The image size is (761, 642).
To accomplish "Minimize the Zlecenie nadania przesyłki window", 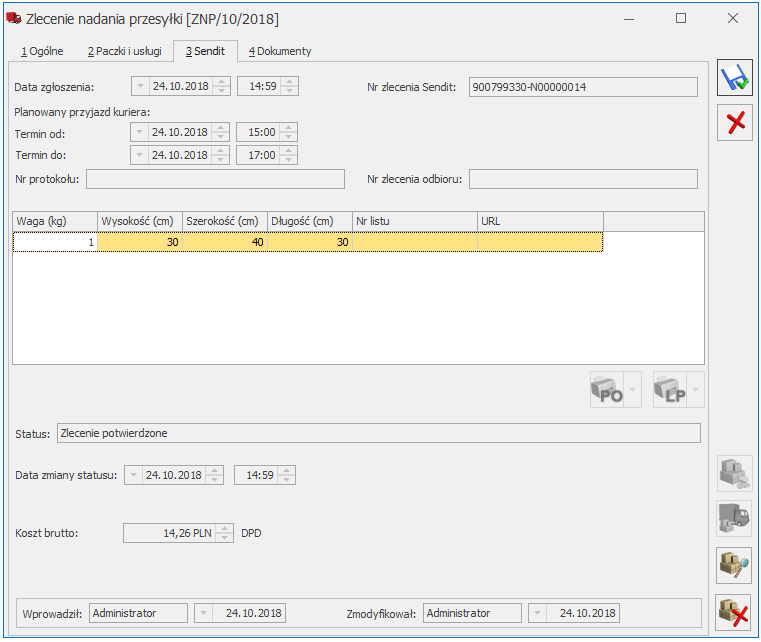I will 629,19.
